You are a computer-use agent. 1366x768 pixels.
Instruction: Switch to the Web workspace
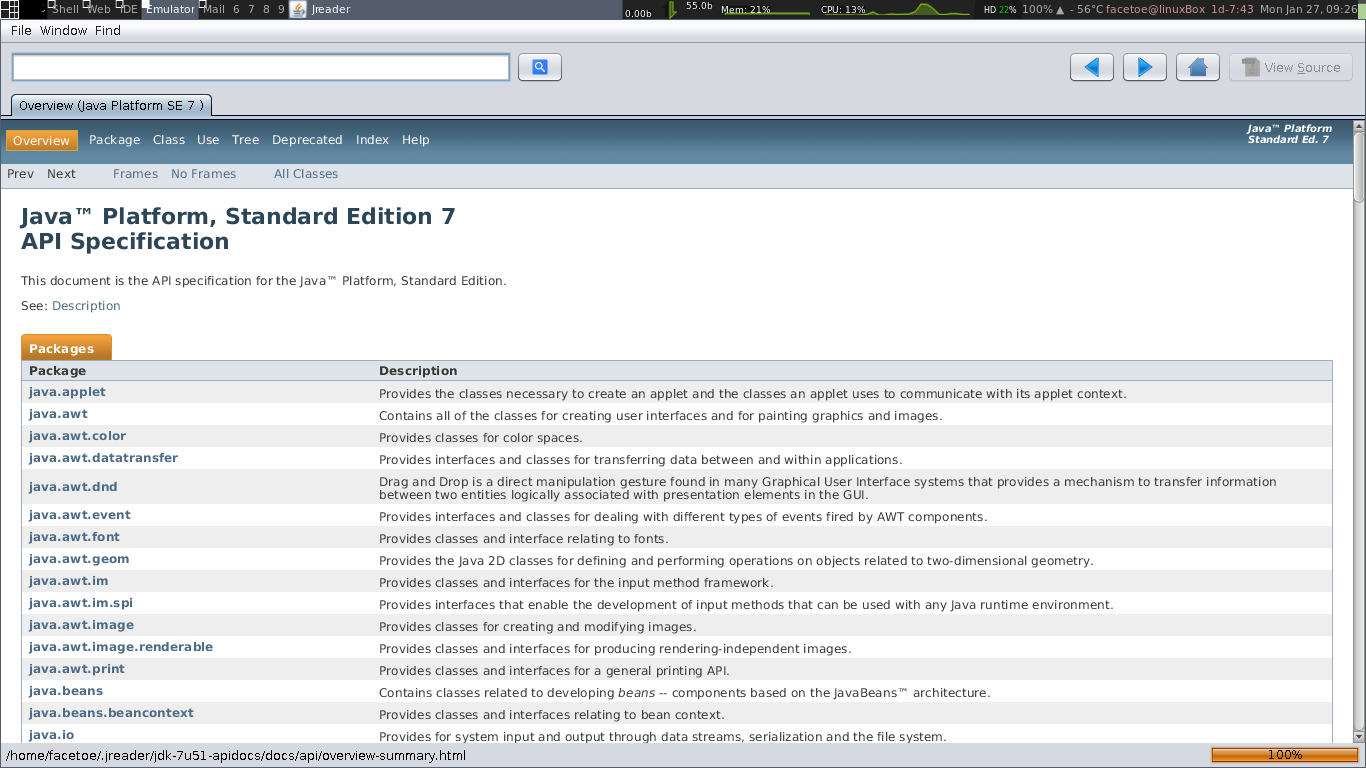tap(98, 9)
